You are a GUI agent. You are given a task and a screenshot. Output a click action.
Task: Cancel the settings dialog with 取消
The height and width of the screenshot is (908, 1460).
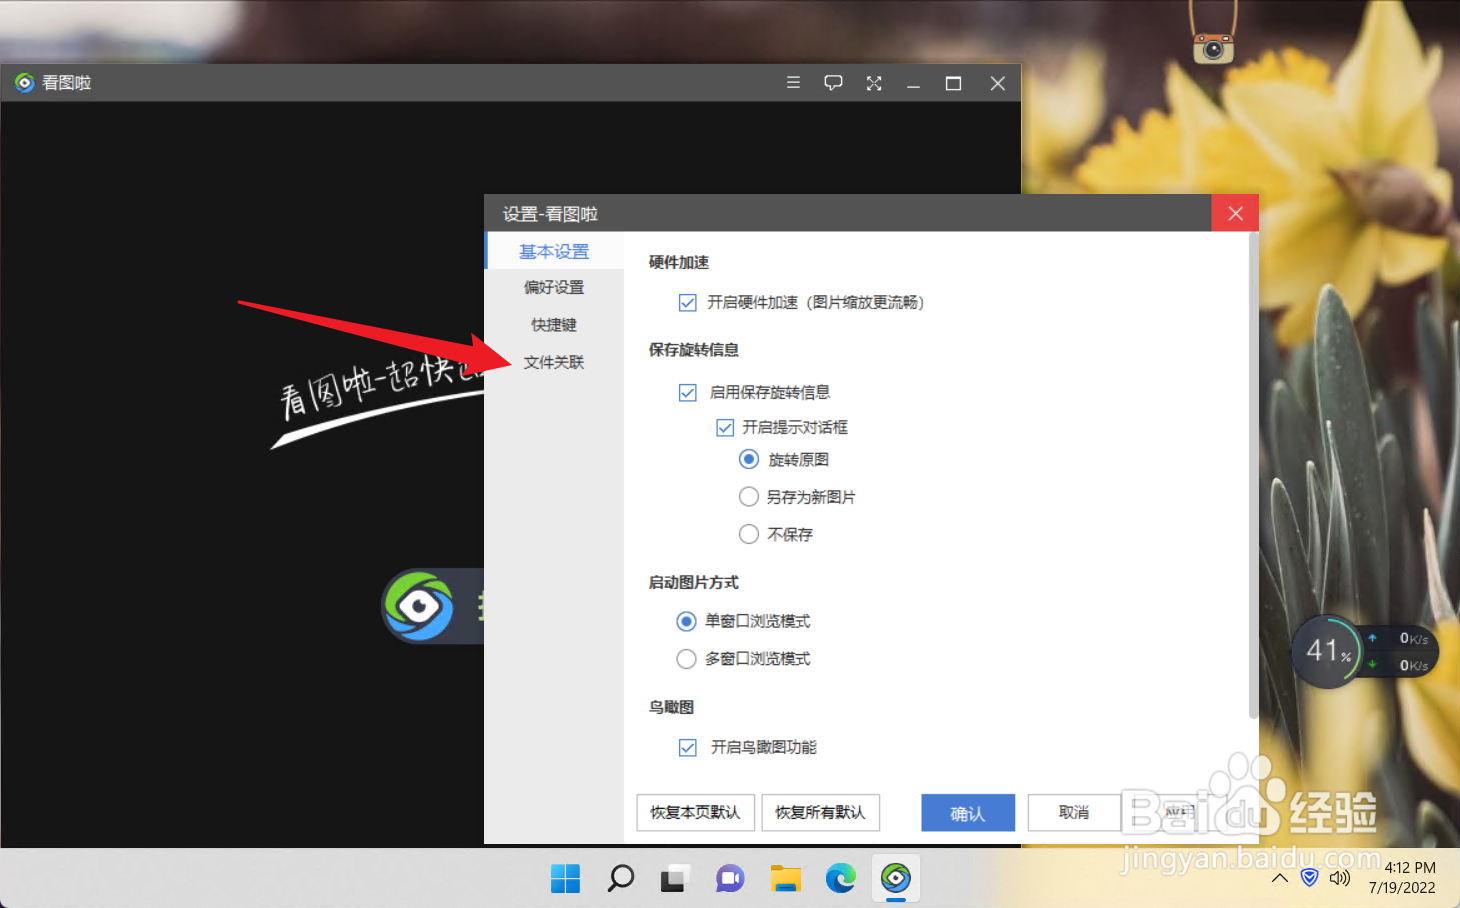pos(1074,813)
